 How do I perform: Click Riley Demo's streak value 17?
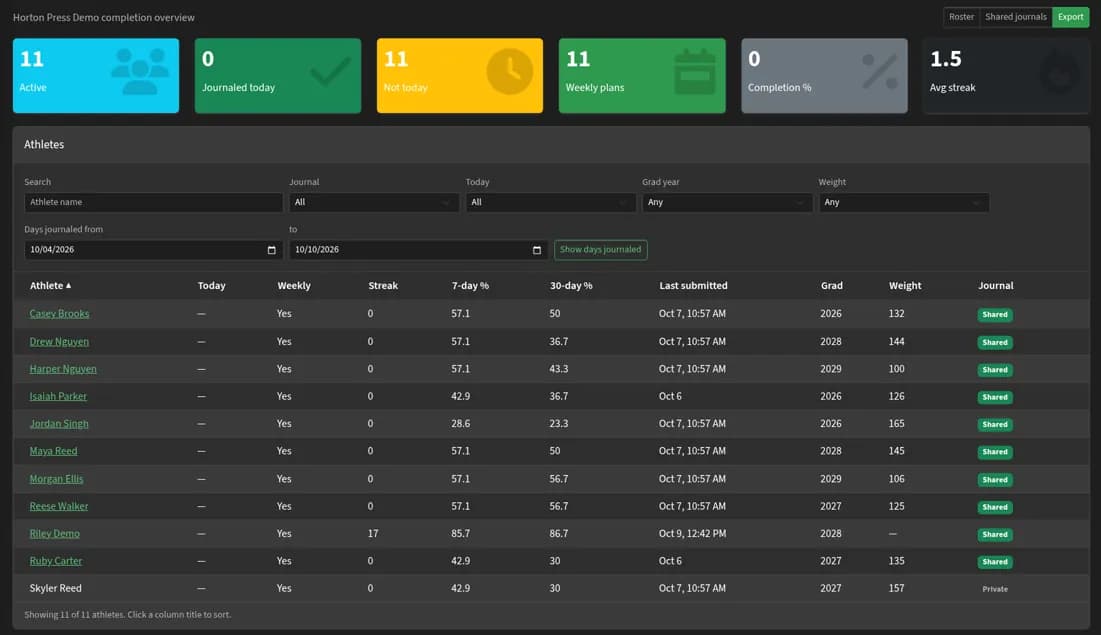click(373, 534)
